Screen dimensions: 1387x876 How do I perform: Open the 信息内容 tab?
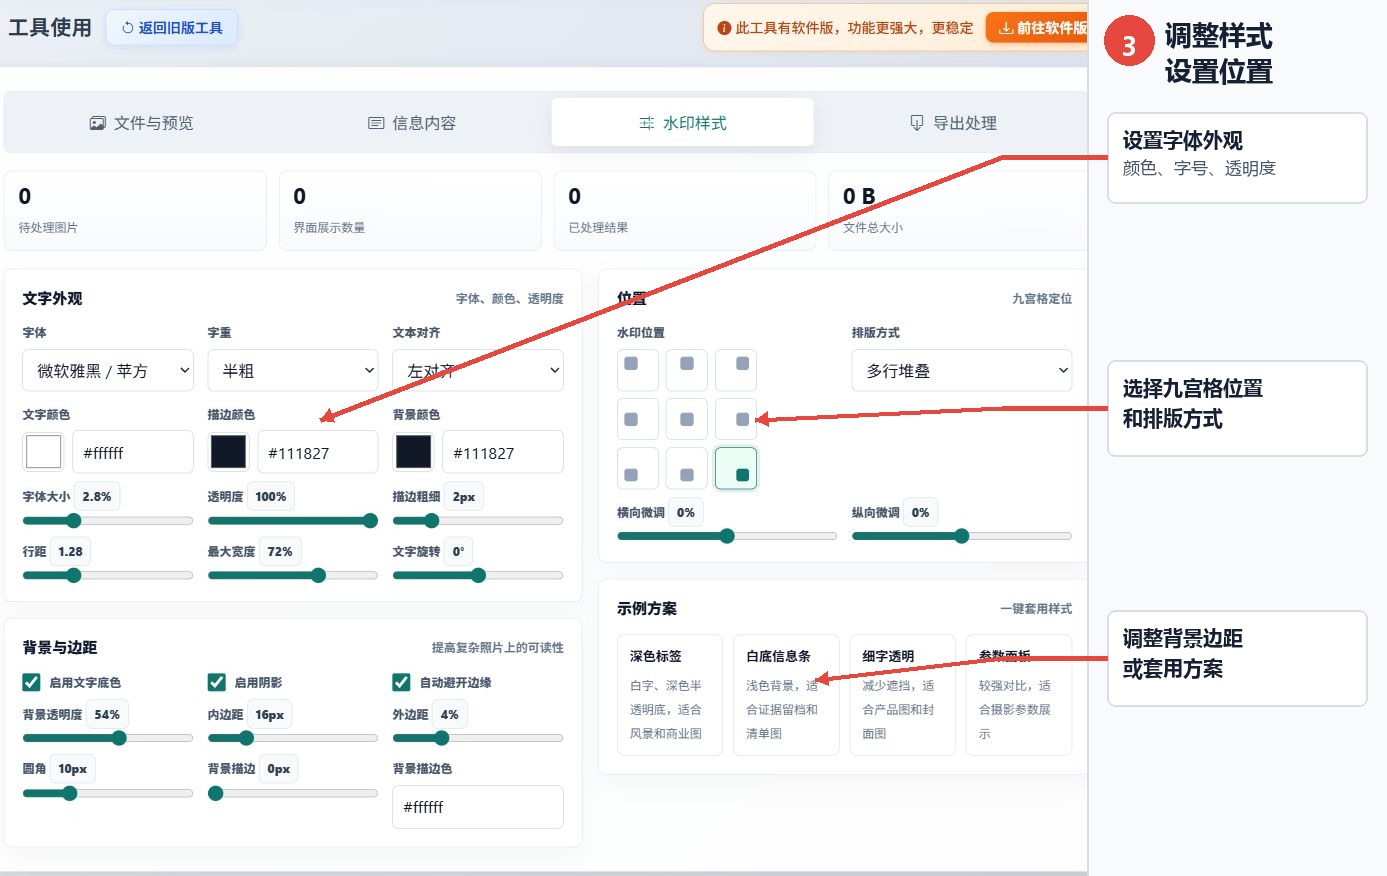pos(412,123)
